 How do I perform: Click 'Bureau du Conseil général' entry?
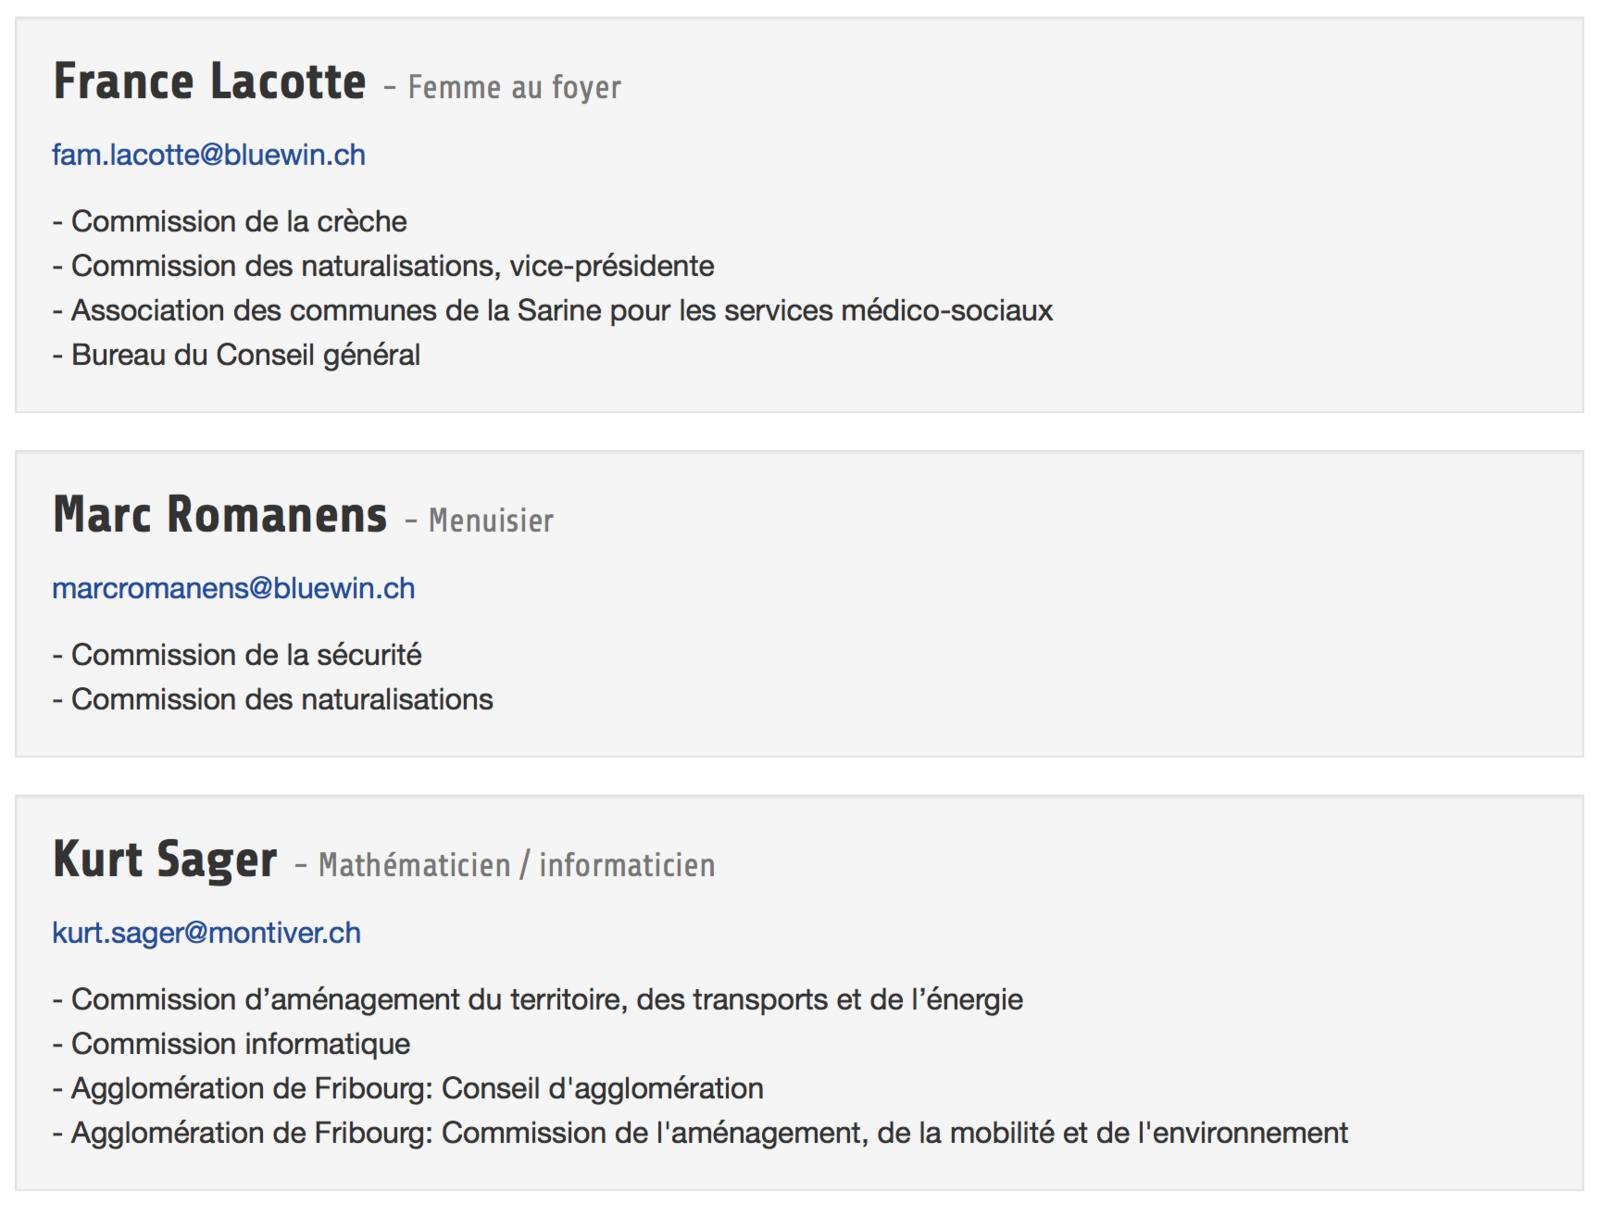(x=236, y=355)
